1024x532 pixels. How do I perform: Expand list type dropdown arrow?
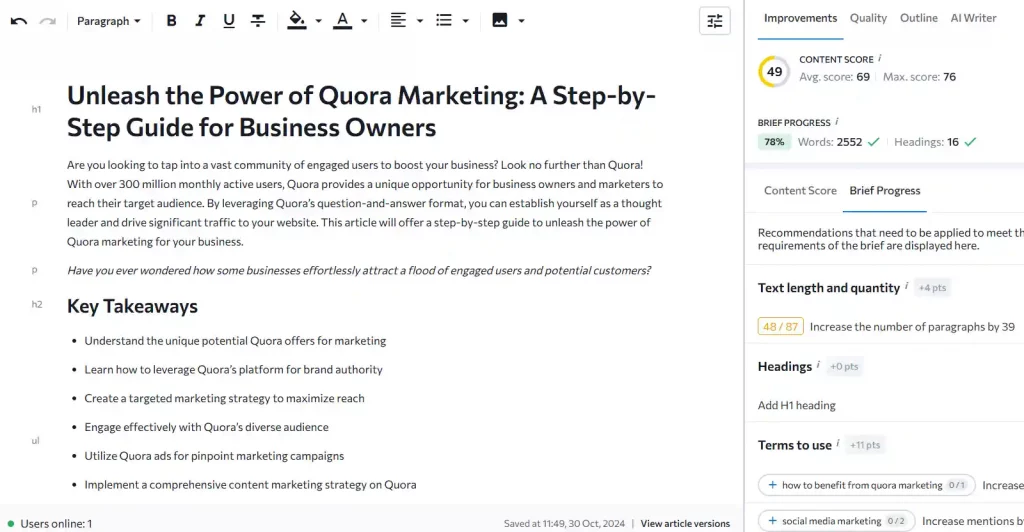point(466,21)
